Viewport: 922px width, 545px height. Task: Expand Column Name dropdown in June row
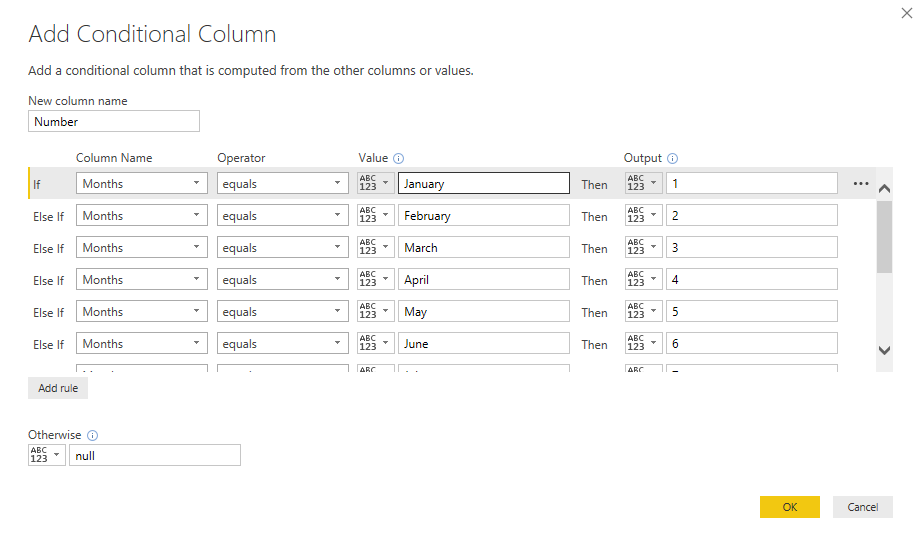coord(142,343)
